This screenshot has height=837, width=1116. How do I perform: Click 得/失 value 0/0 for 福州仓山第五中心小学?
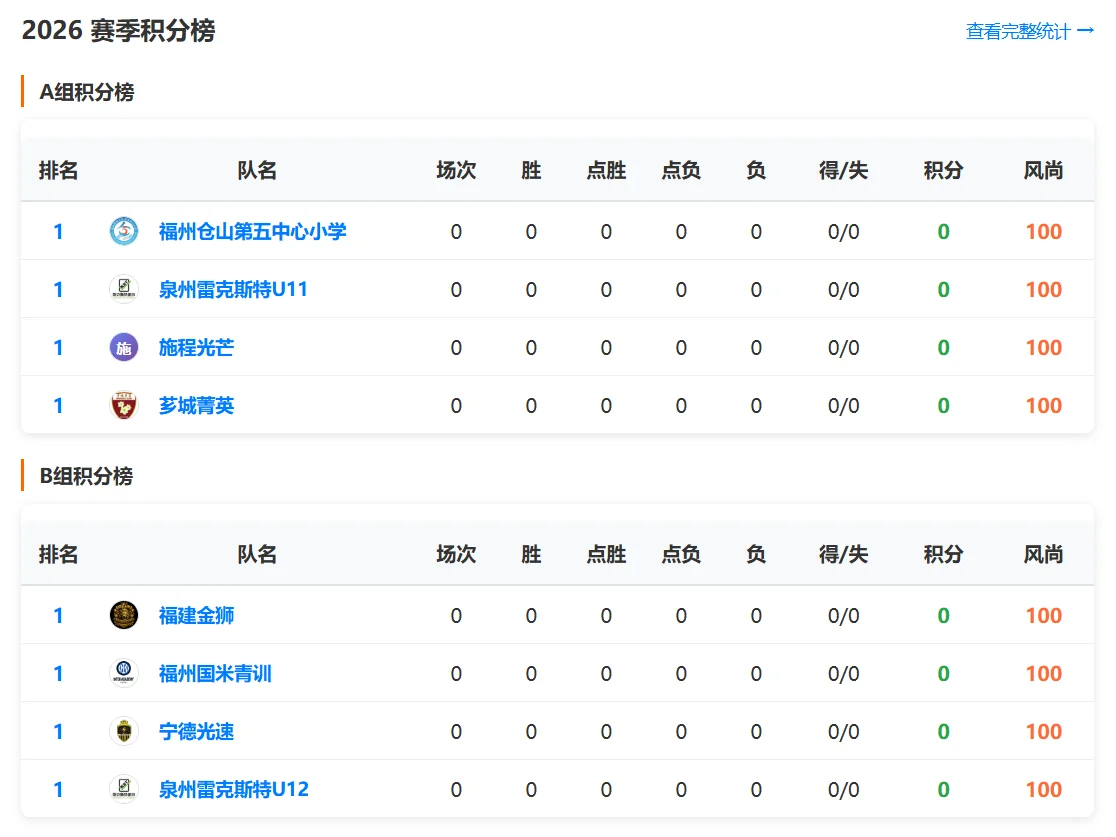click(843, 231)
